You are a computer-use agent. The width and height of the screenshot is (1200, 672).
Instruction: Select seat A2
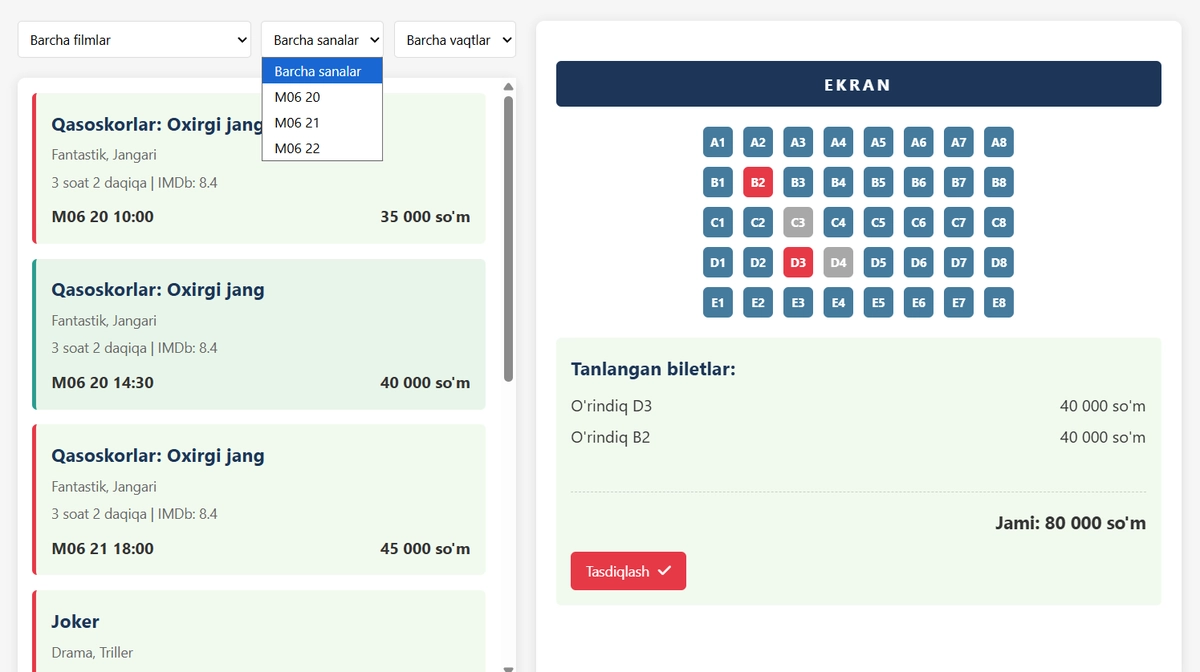[758, 142]
